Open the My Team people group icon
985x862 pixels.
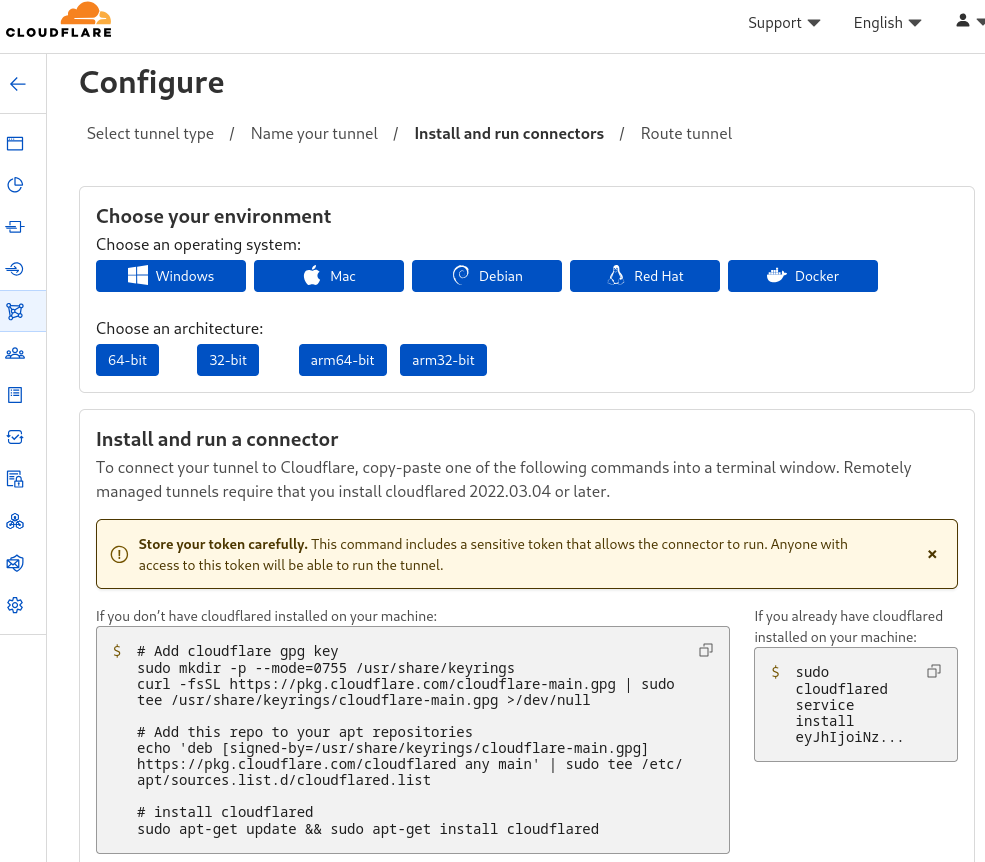pyautogui.click(x=15, y=353)
